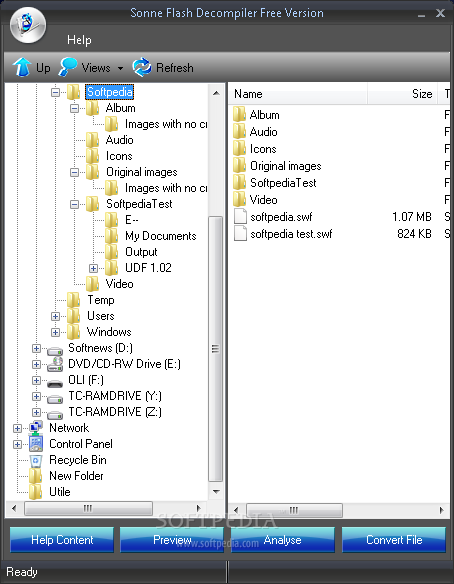Image resolution: width=454 pixels, height=584 pixels.
Task: Click the tree panel vertical scrollbar thumb
Action: (x=216, y=349)
